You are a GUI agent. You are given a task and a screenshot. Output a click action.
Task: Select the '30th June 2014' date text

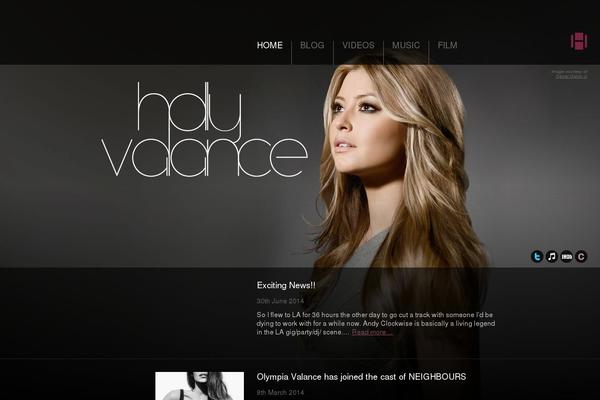(280, 301)
